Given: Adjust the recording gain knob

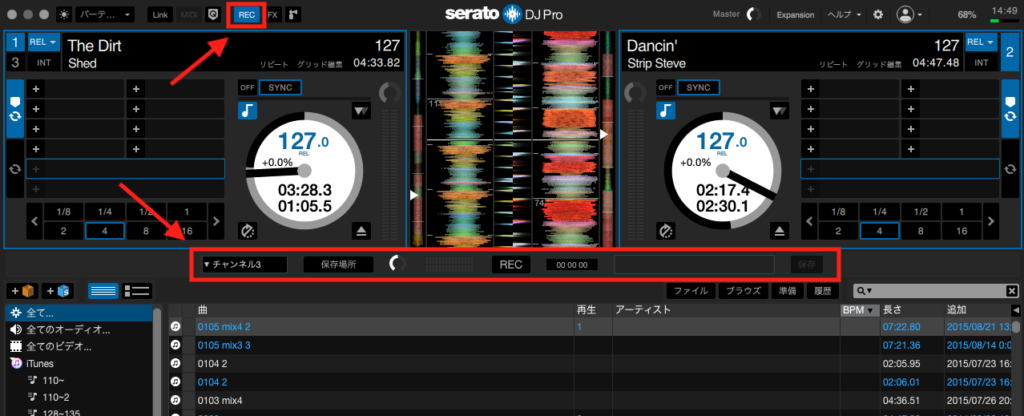Looking at the screenshot, I should click(397, 264).
